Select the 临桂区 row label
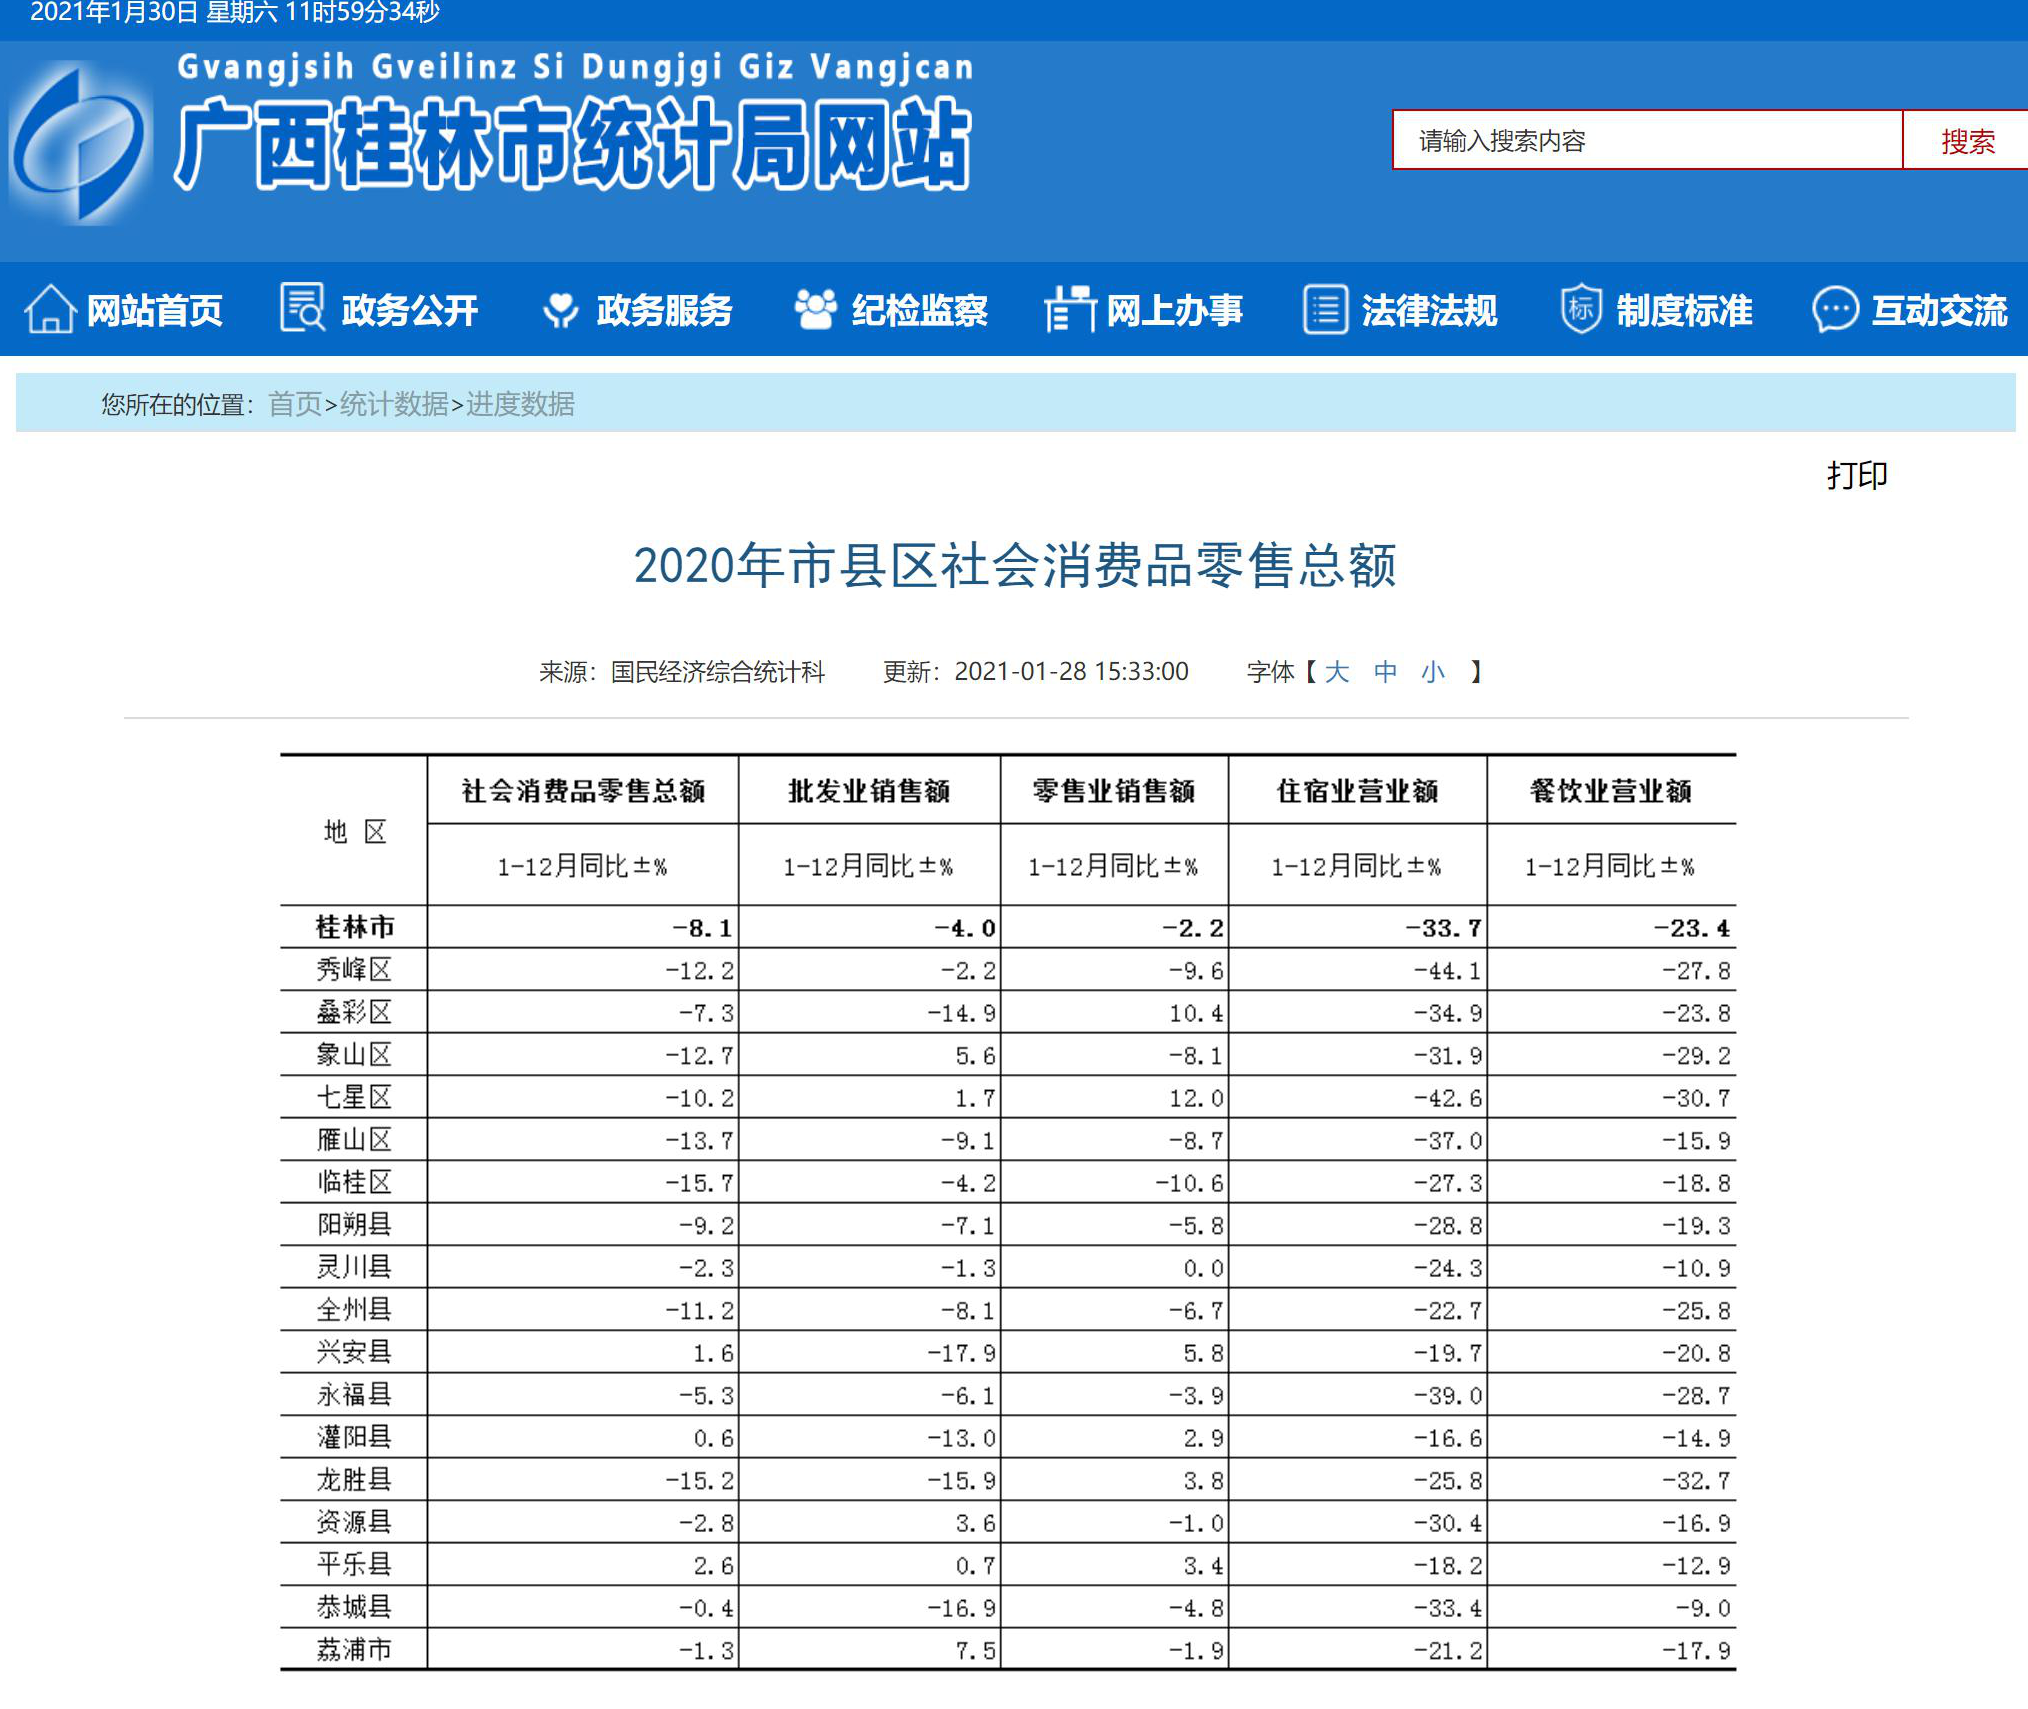 (354, 1182)
